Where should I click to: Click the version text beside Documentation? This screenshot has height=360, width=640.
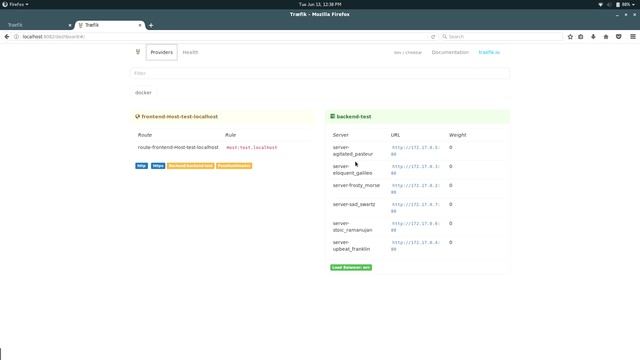[408, 53]
